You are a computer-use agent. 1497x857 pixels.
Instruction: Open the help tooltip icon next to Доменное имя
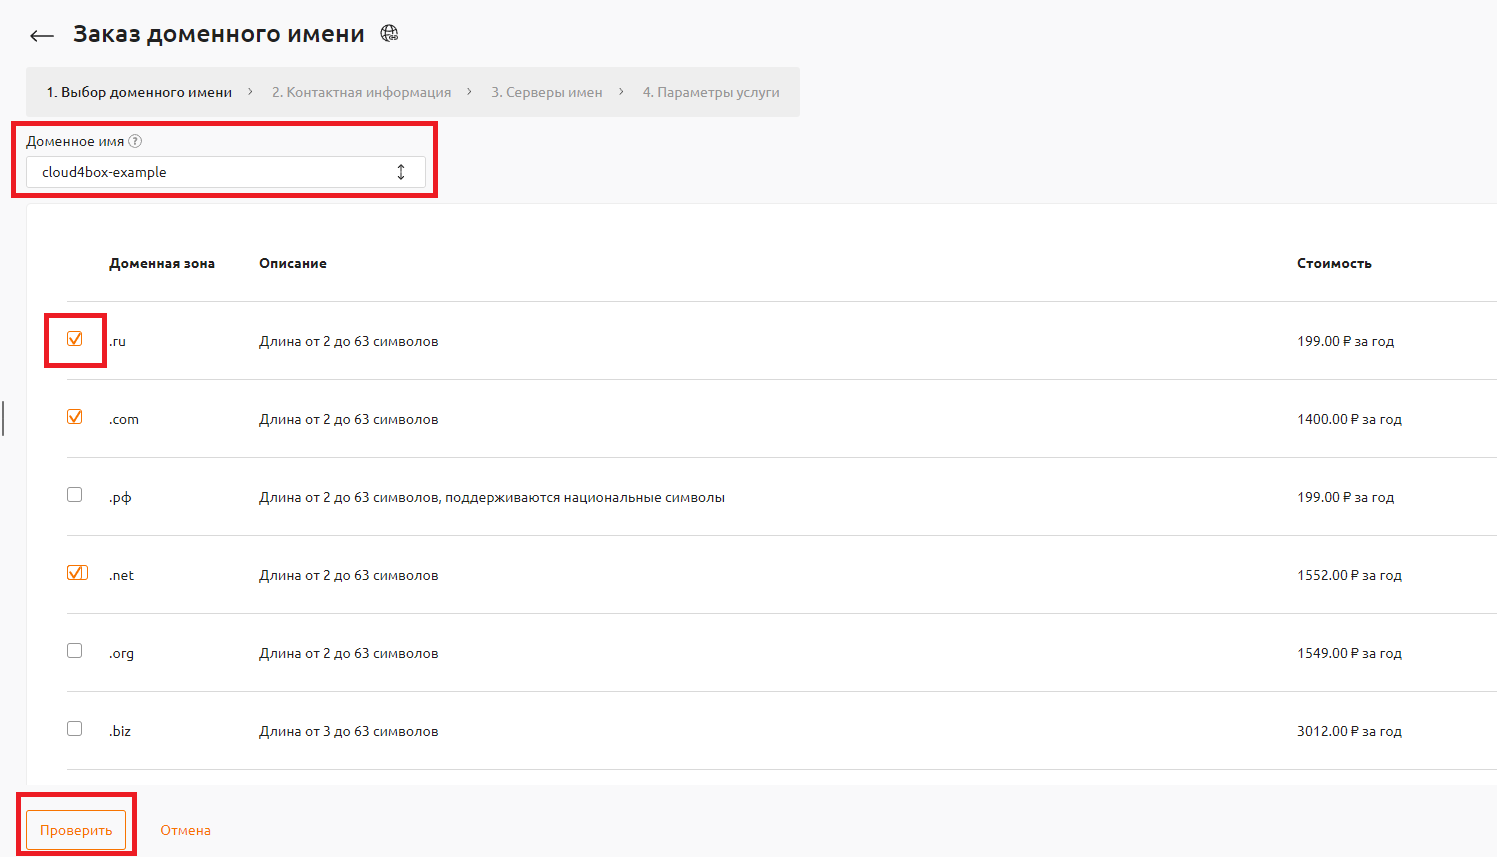pos(135,141)
